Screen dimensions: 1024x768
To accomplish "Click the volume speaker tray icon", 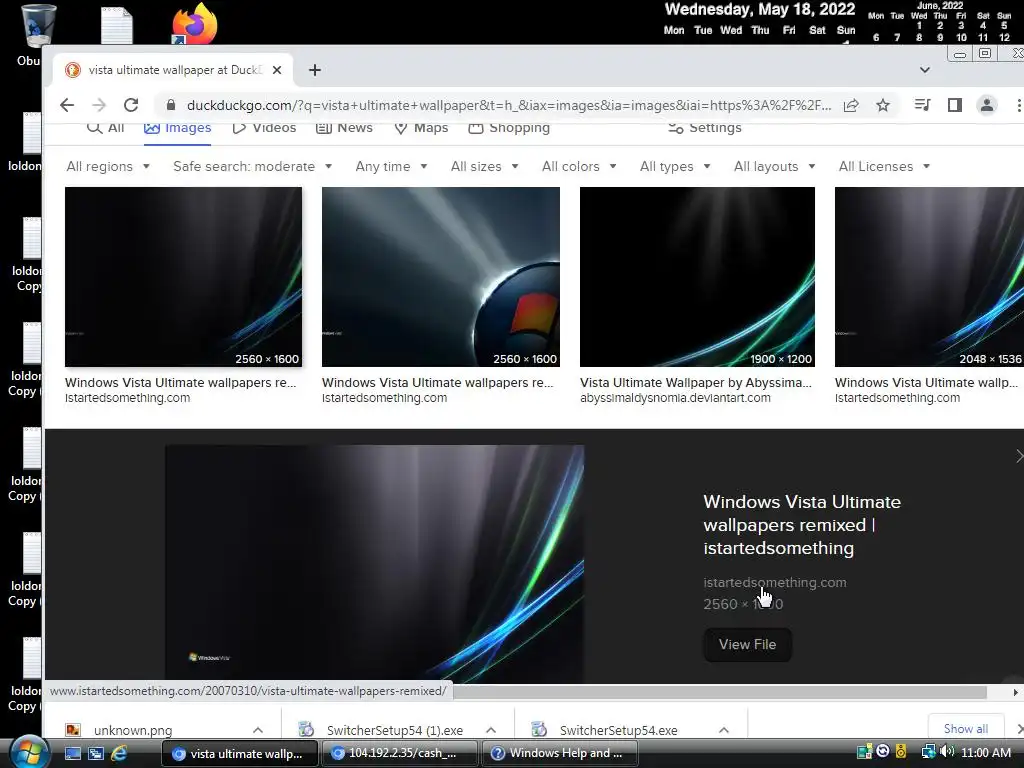I will (946, 752).
